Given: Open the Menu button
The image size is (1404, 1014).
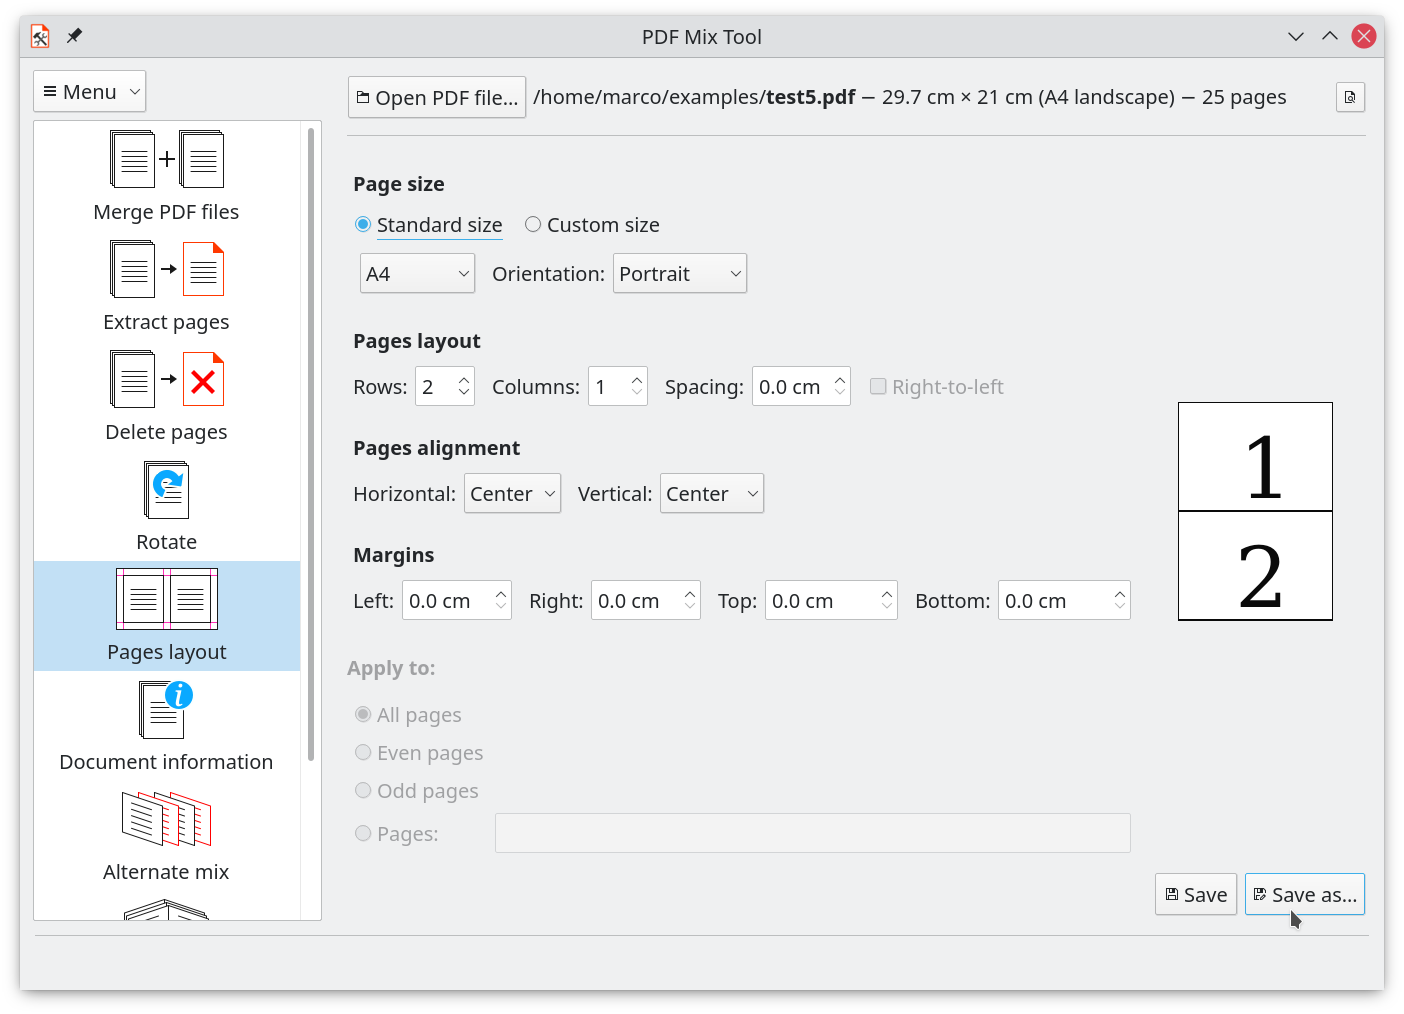Looking at the screenshot, I should click(x=89, y=92).
